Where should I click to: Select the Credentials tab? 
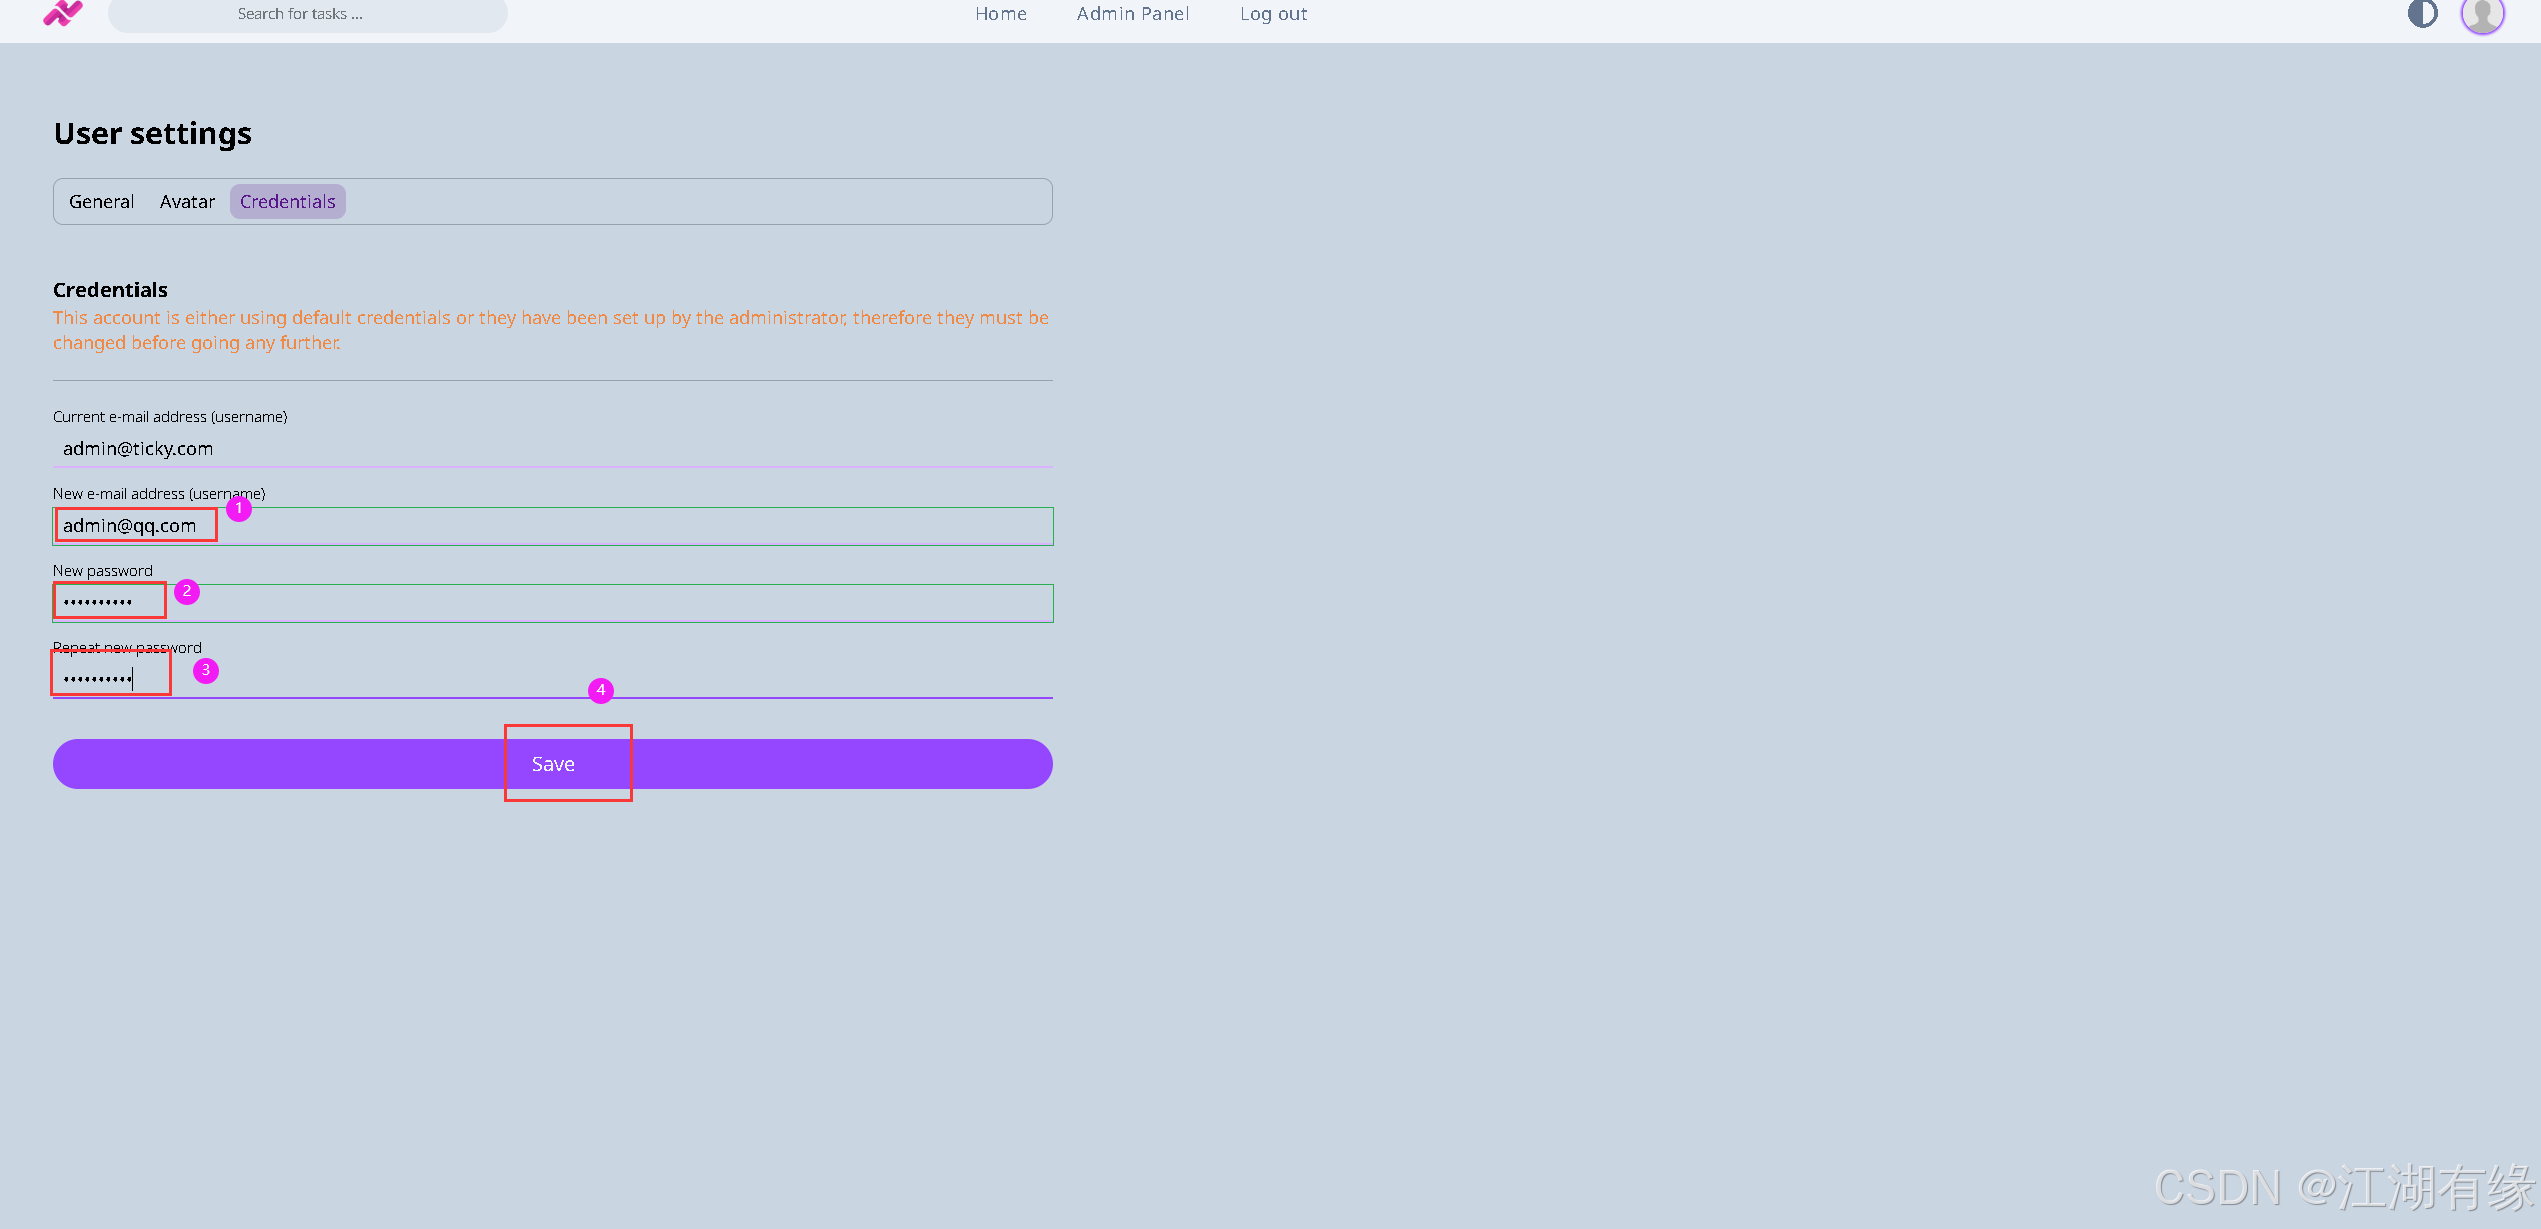coord(288,202)
